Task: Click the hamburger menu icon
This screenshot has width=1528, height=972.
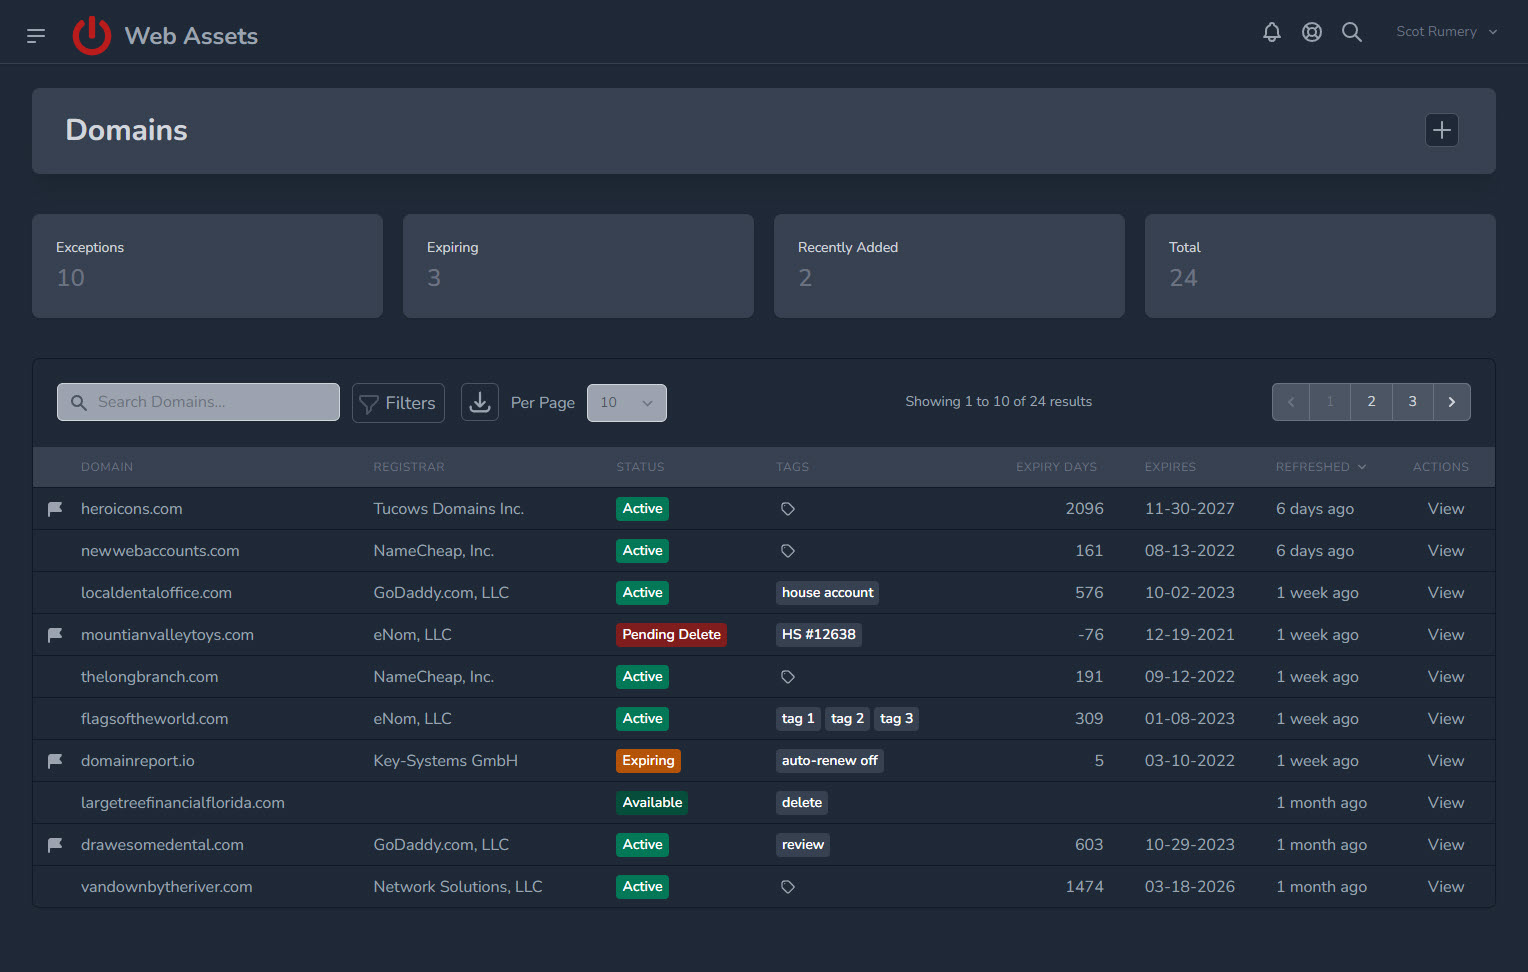Action: tap(36, 35)
